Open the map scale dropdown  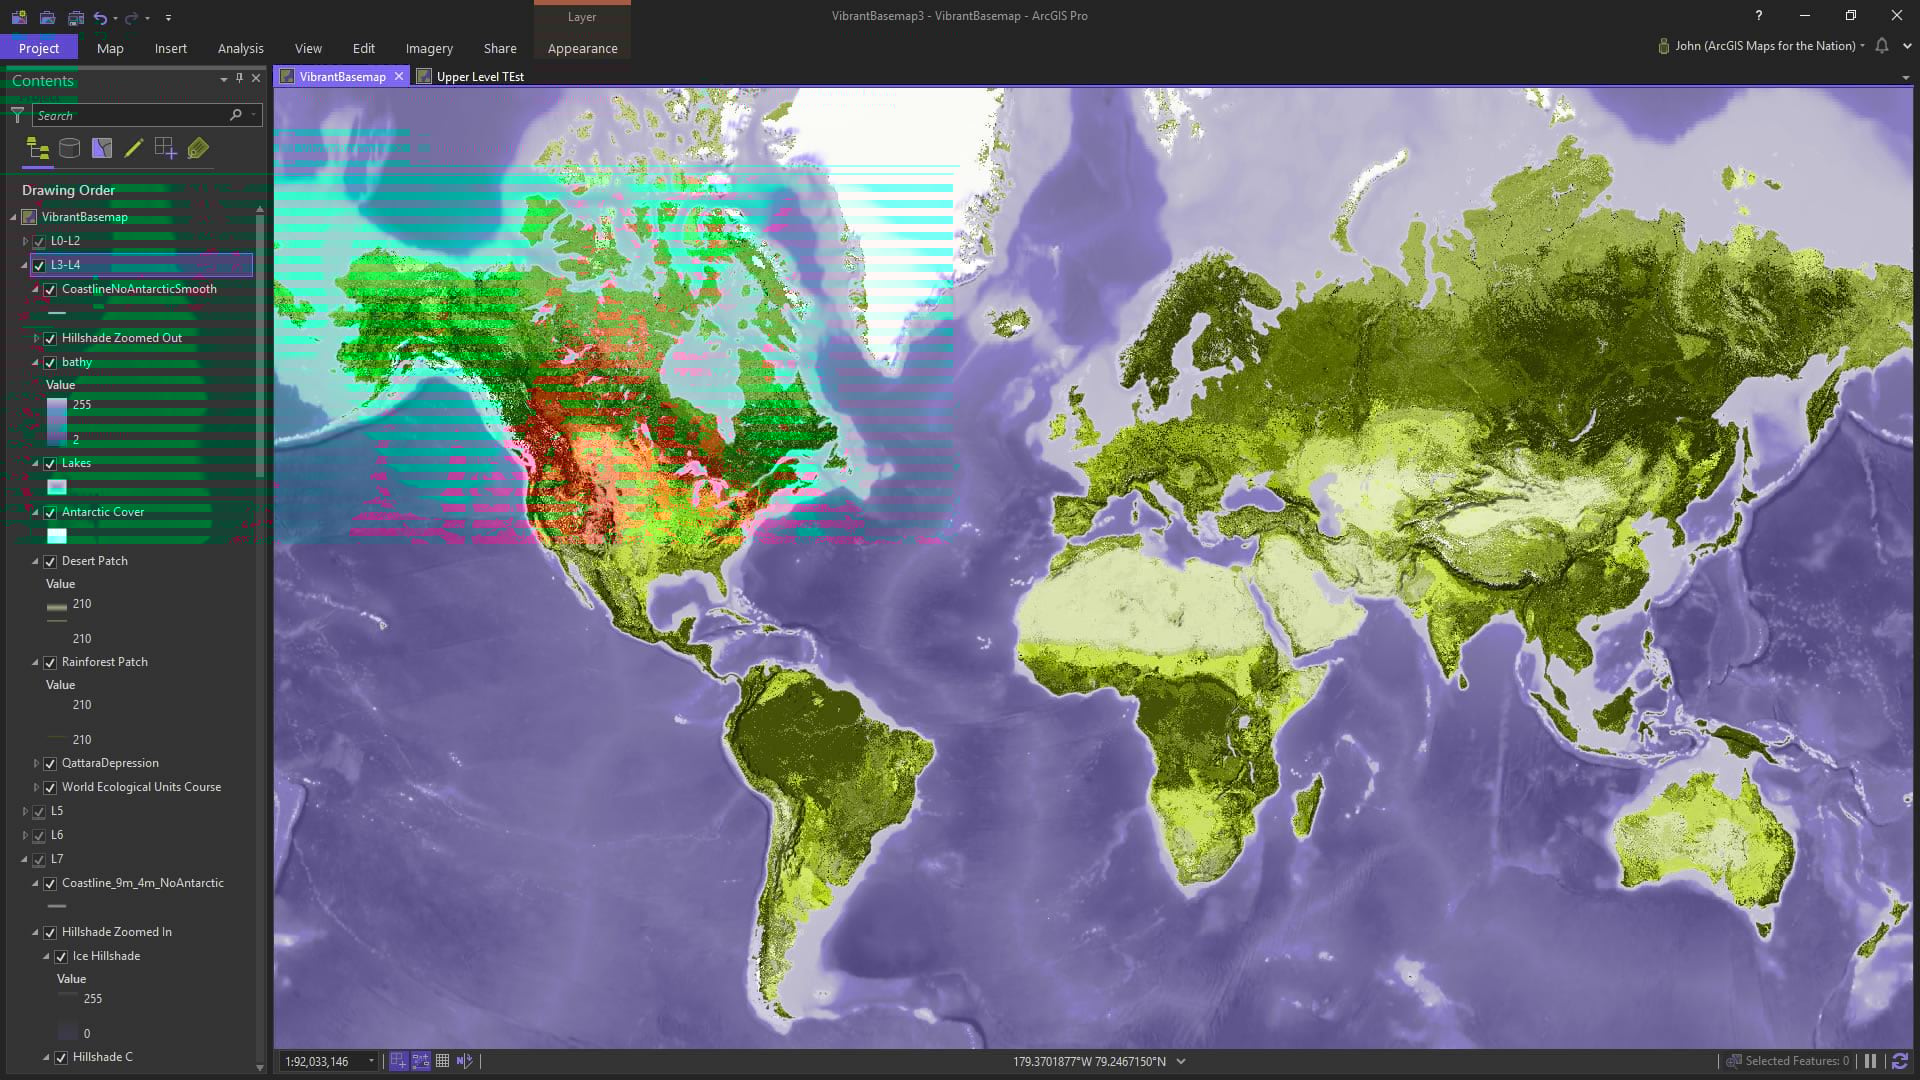(x=371, y=1061)
